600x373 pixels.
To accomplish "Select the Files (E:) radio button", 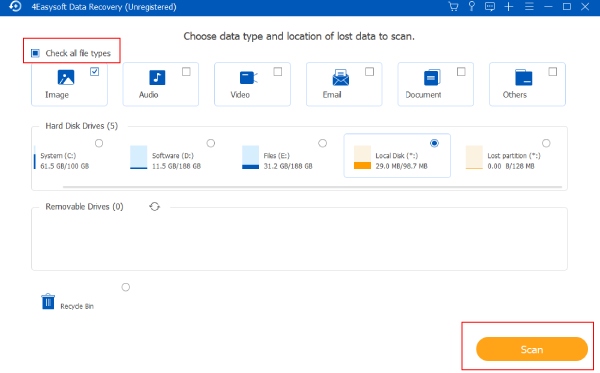I will (323, 143).
